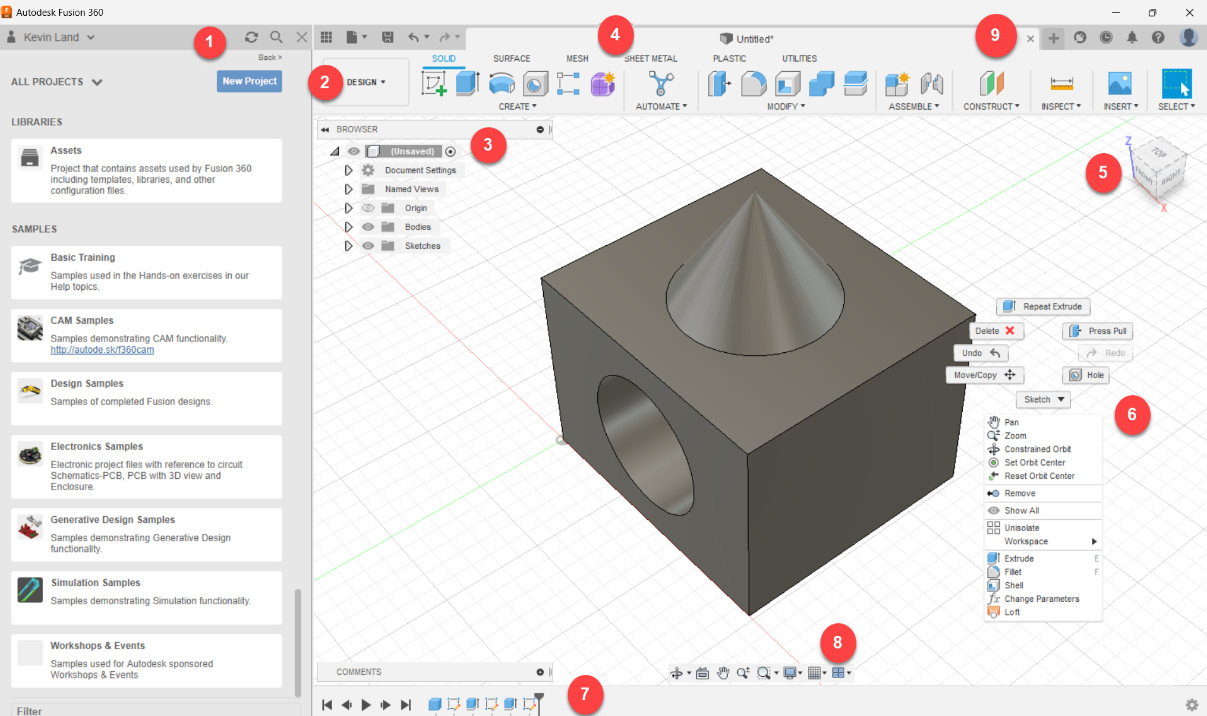The image size is (1207, 716).
Task: Hide the Bodies folder using its eye icon
Action: (368, 227)
